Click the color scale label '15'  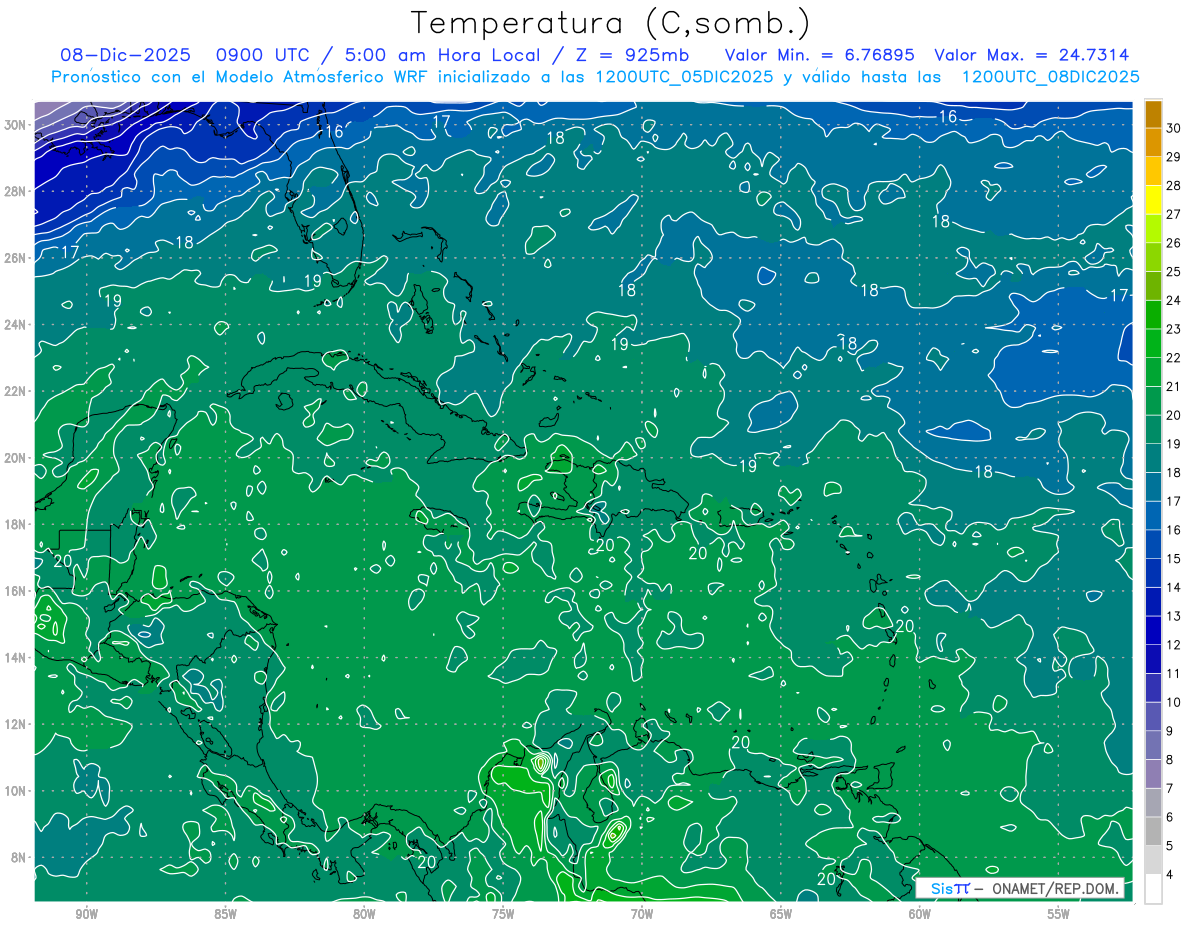(1174, 559)
